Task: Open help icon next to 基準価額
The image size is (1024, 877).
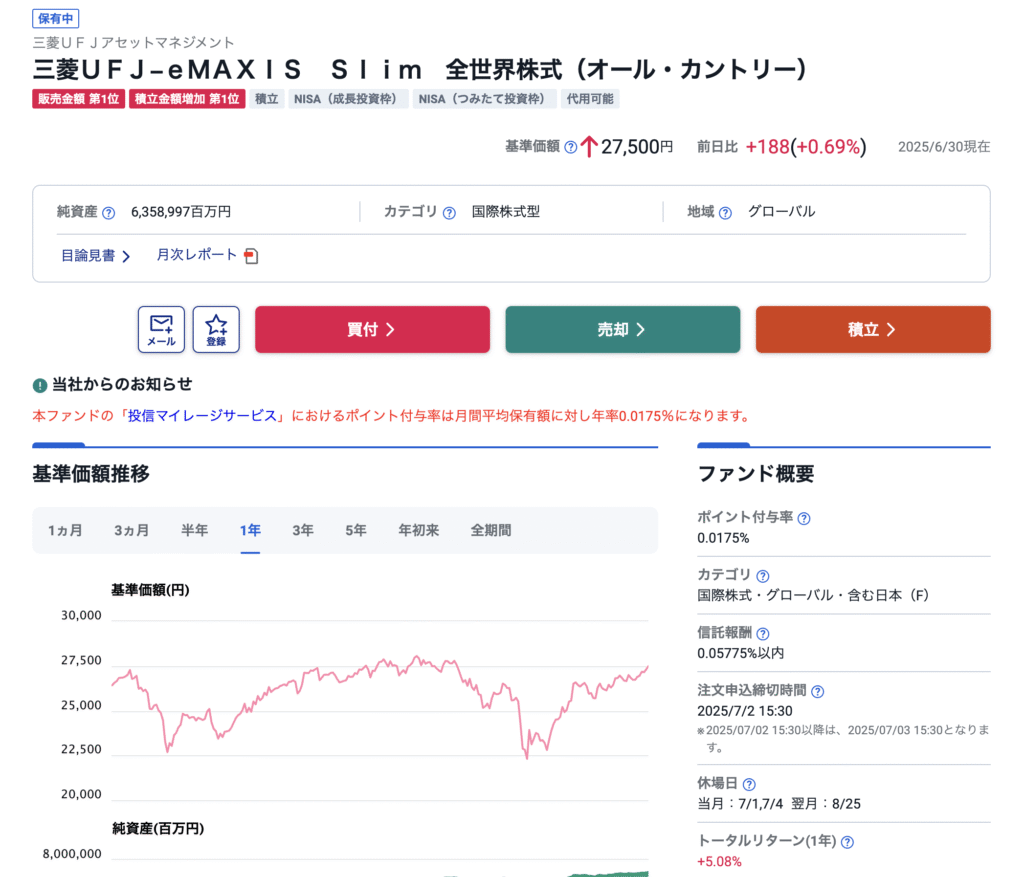Action: tap(571, 147)
